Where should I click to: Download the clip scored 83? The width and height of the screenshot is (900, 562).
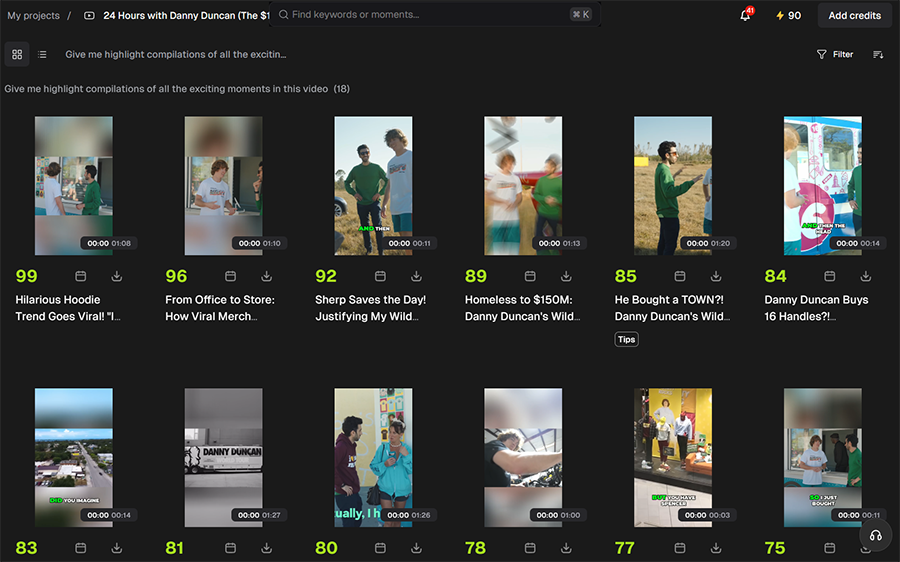[117, 548]
